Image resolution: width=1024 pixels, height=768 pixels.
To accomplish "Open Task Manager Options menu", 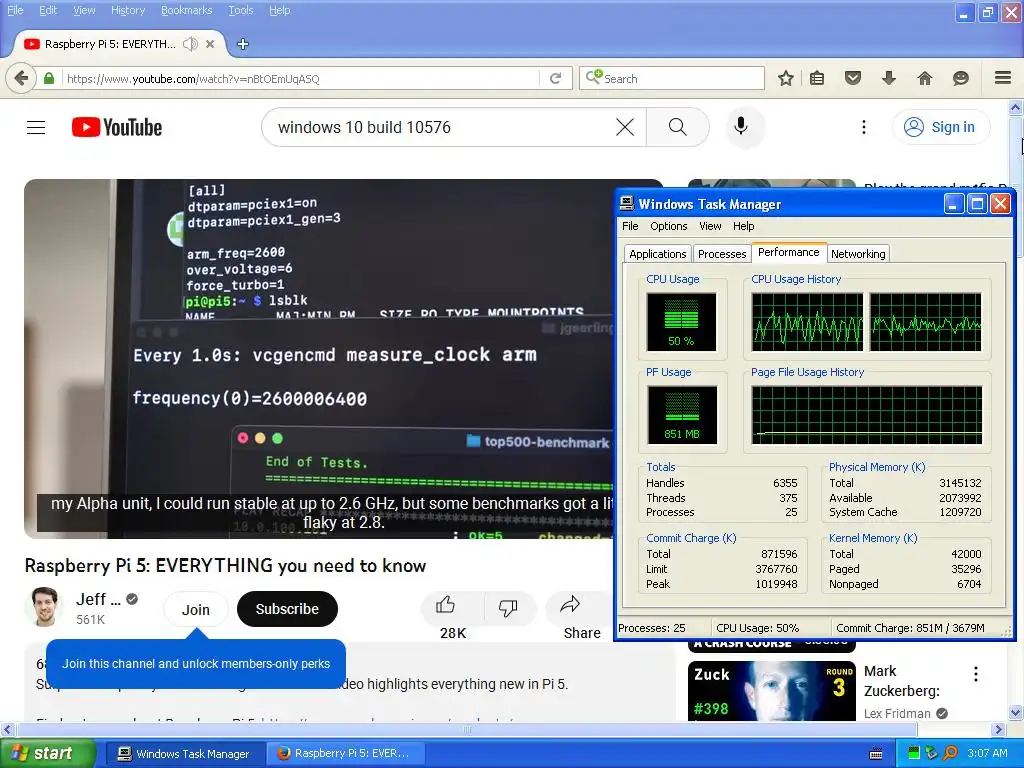I will pyautogui.click(x=668, y=226).
